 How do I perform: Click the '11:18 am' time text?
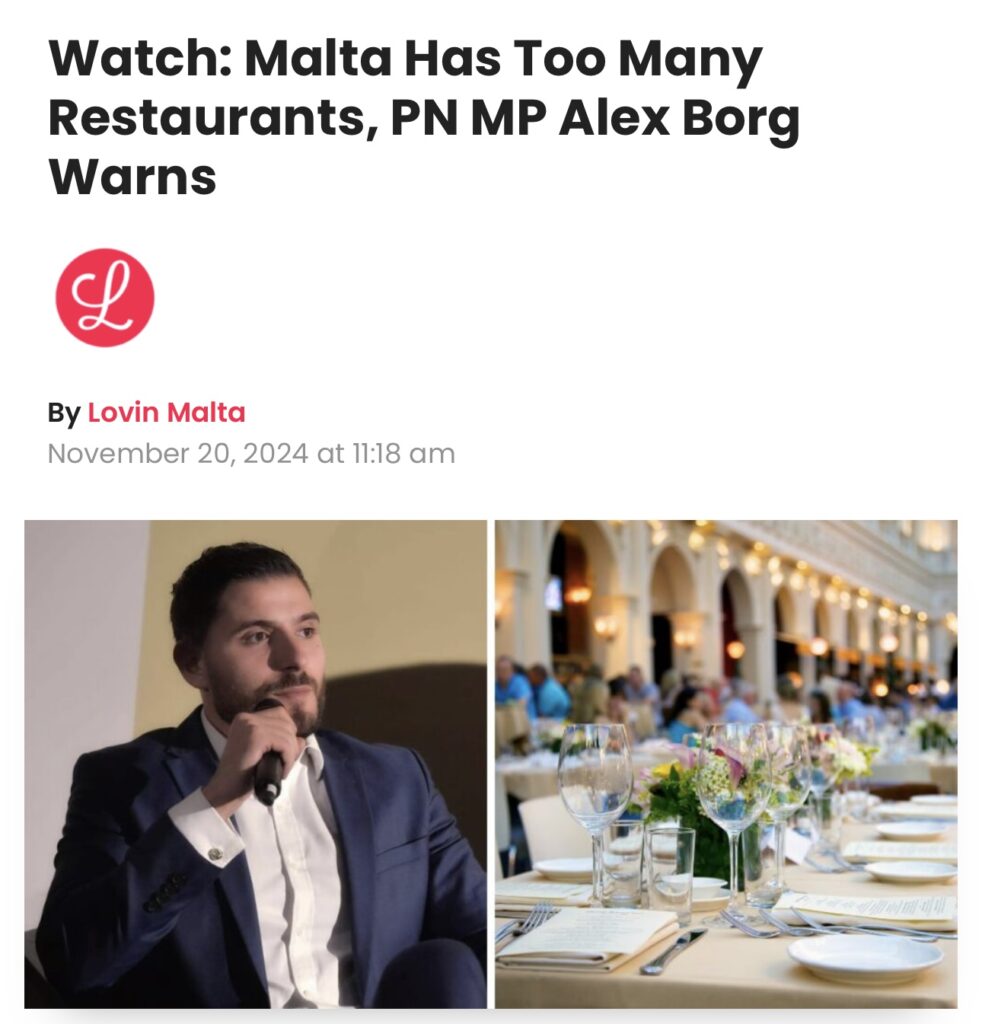404,453
